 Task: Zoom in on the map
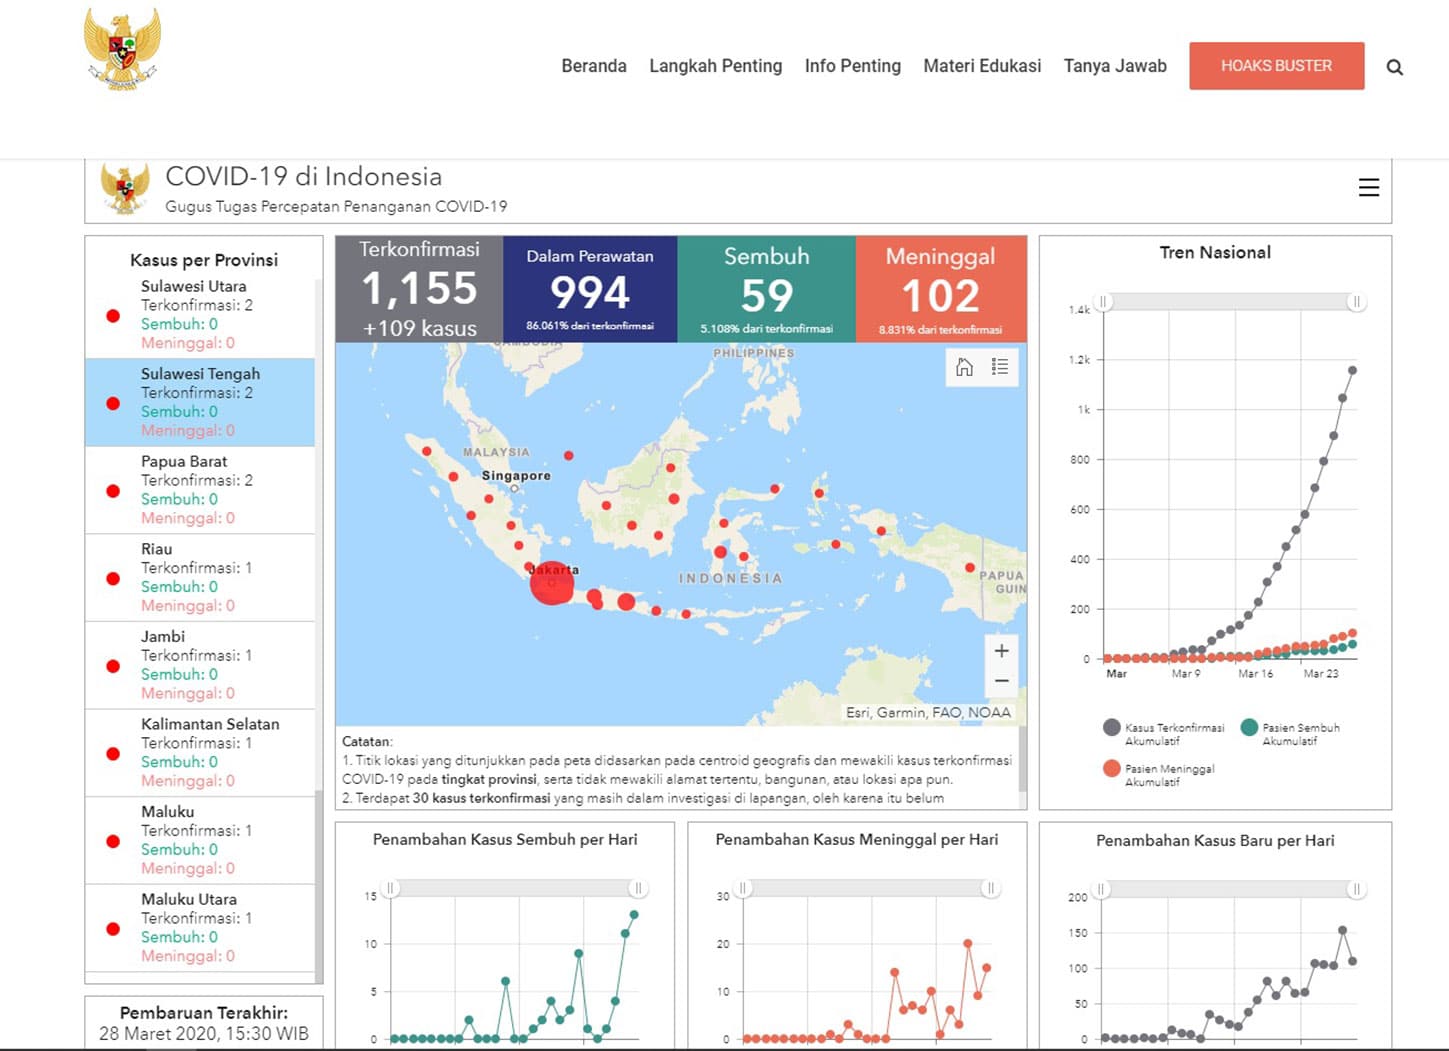pos(1001,651)
